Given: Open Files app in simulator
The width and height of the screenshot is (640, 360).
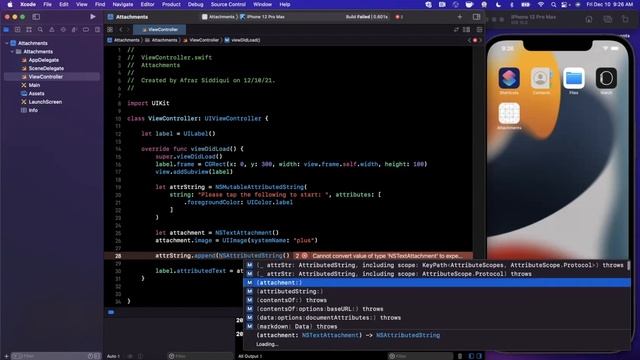Looking at the screenshot, I should pyautogui.click(x=573, y=78).
